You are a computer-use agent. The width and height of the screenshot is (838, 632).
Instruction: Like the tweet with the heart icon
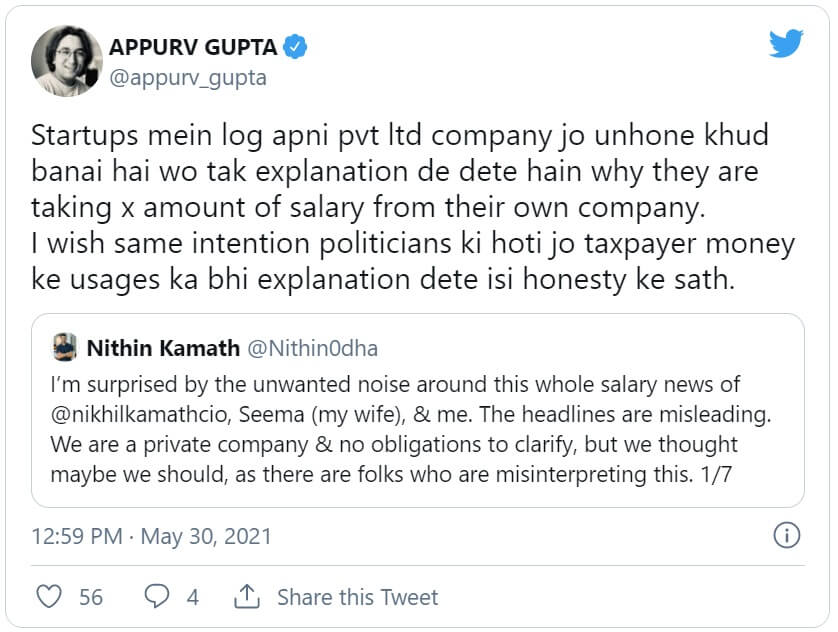[x=49, y=597]
